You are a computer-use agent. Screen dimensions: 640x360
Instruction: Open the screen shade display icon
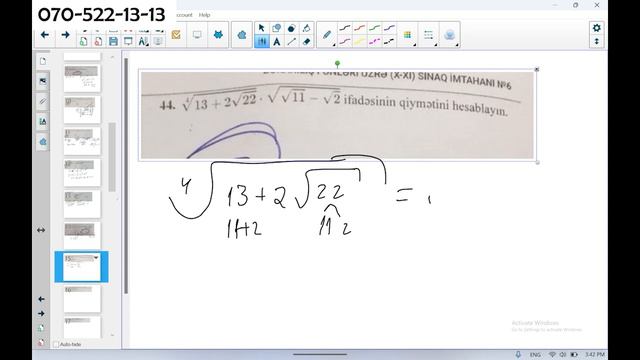click(128, 41)
